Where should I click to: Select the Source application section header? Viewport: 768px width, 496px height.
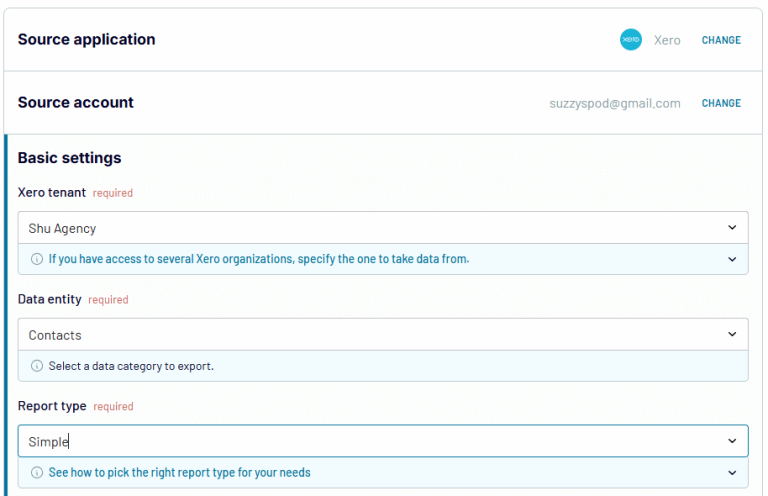tap(87, 40)
